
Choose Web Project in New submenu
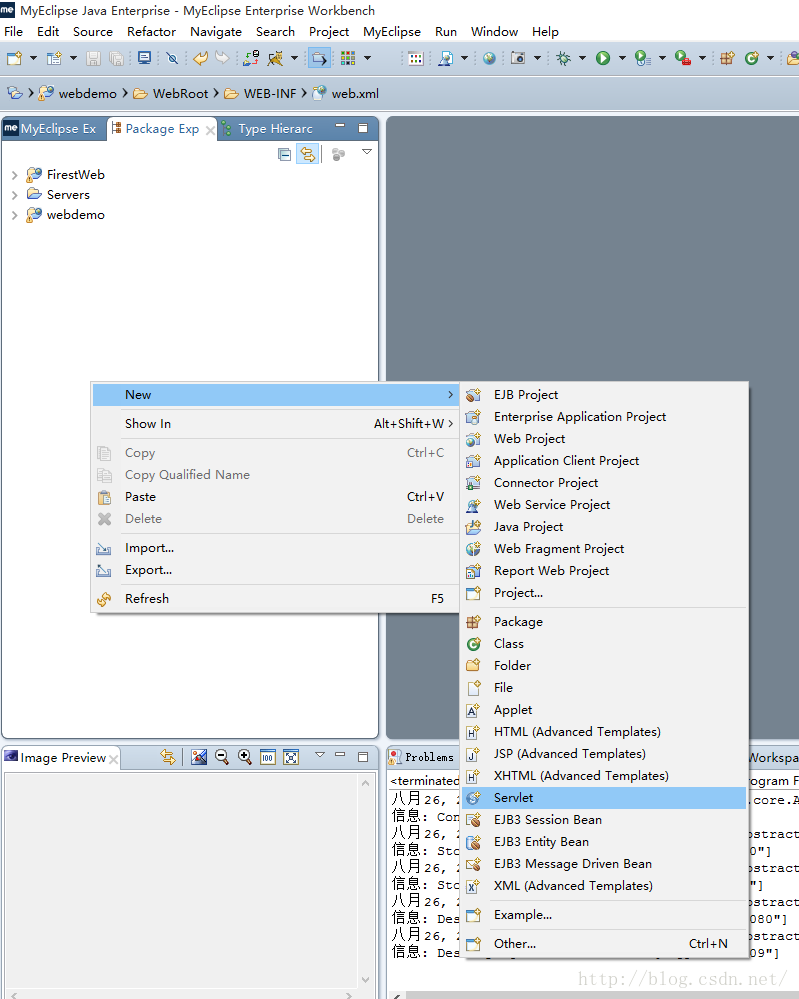tap(604, 438)
